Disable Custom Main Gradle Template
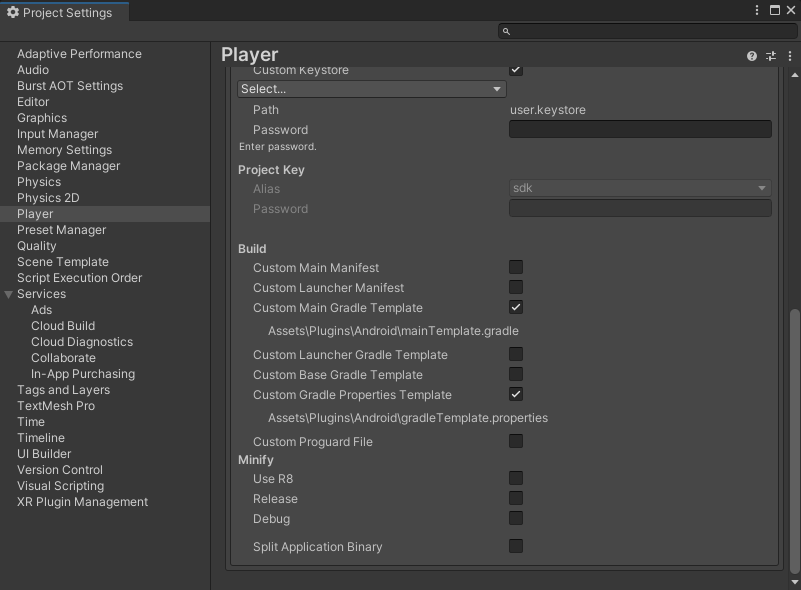Screen dimensions: 801x590 point(516,308)
